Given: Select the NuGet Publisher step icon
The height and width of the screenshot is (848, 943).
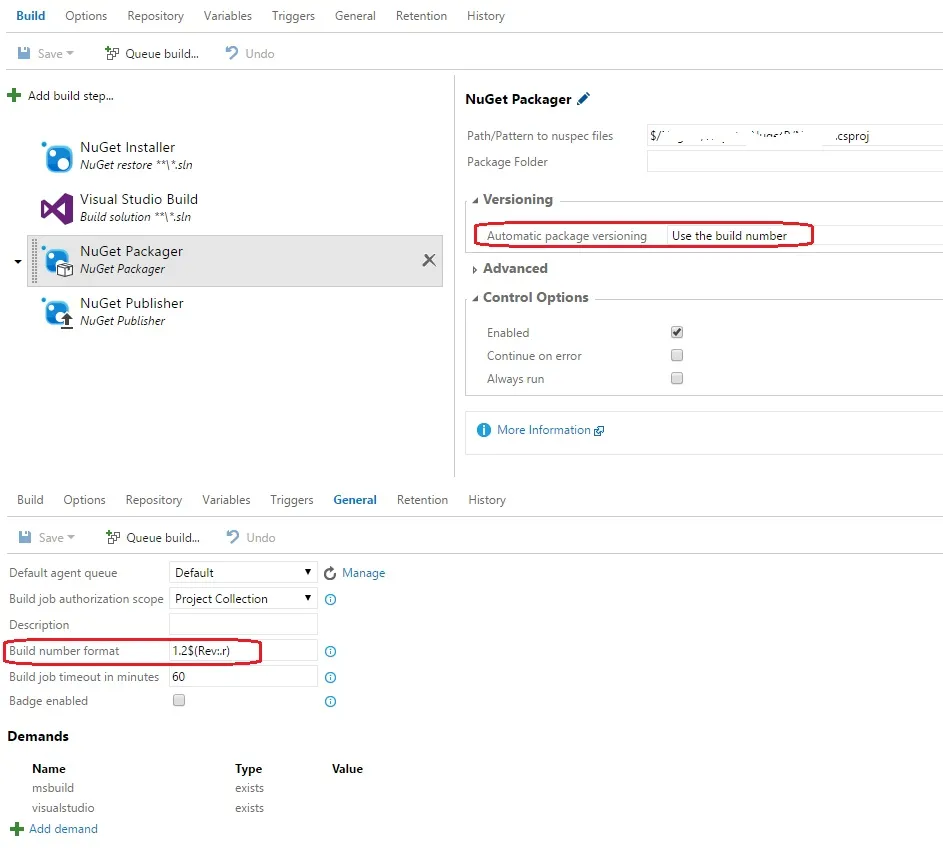Looking at the screenshot, I should (58, 313).
